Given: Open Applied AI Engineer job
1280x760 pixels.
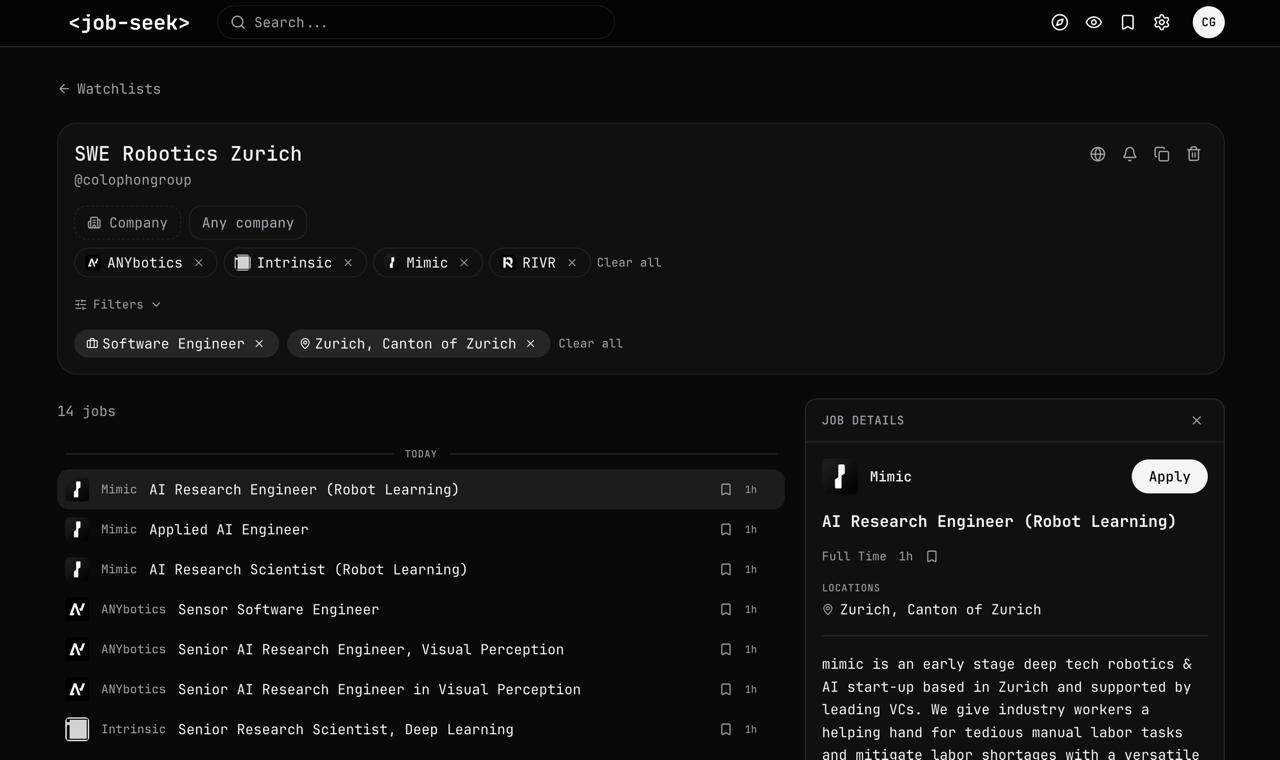Looking at the screenshot, I should pos(421,529).
